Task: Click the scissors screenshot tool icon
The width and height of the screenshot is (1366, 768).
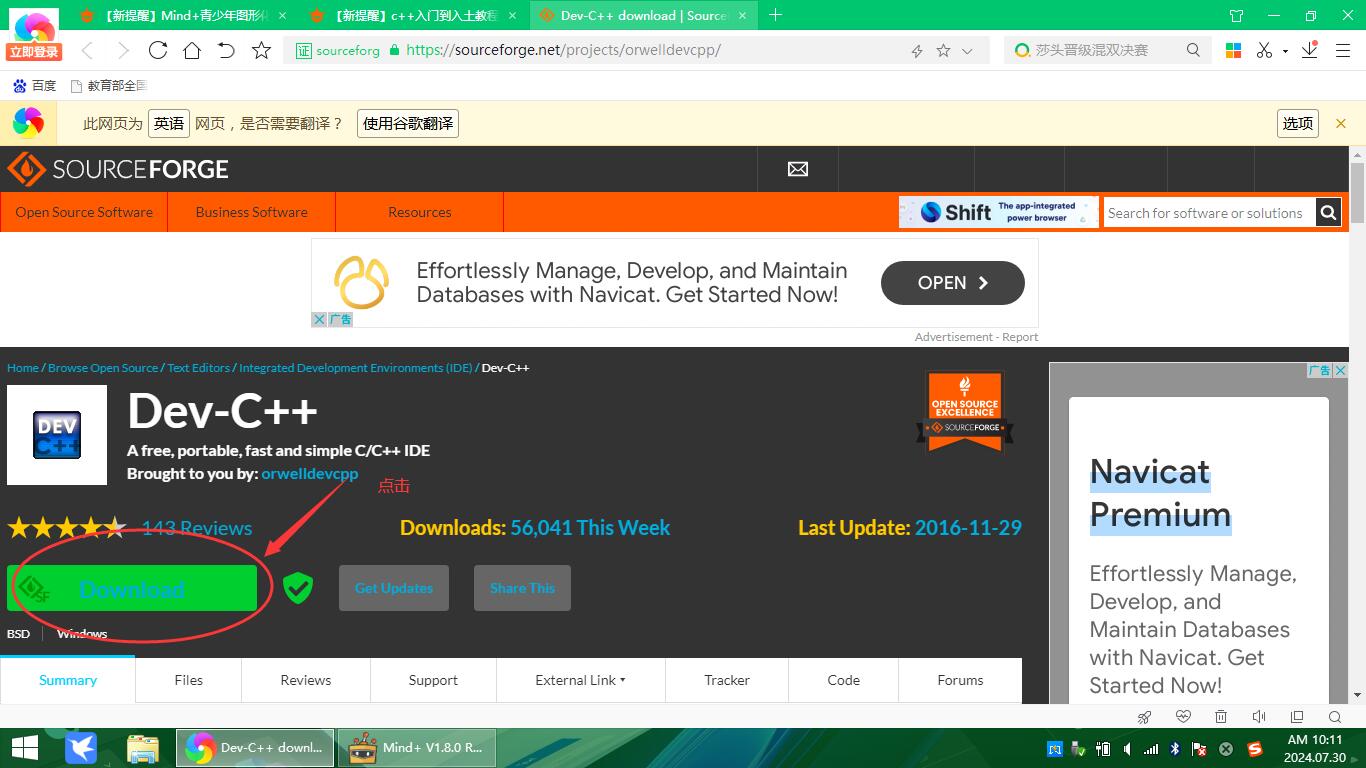Action: 1265,50
